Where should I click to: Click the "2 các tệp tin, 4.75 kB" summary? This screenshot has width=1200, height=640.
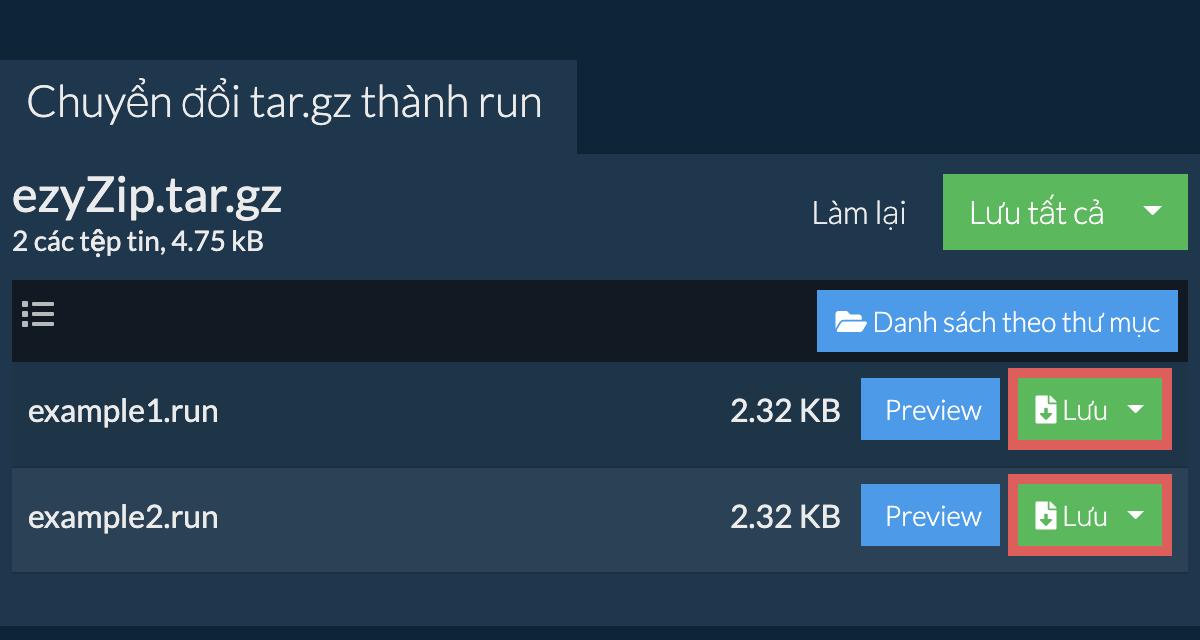tap(138, 241)
